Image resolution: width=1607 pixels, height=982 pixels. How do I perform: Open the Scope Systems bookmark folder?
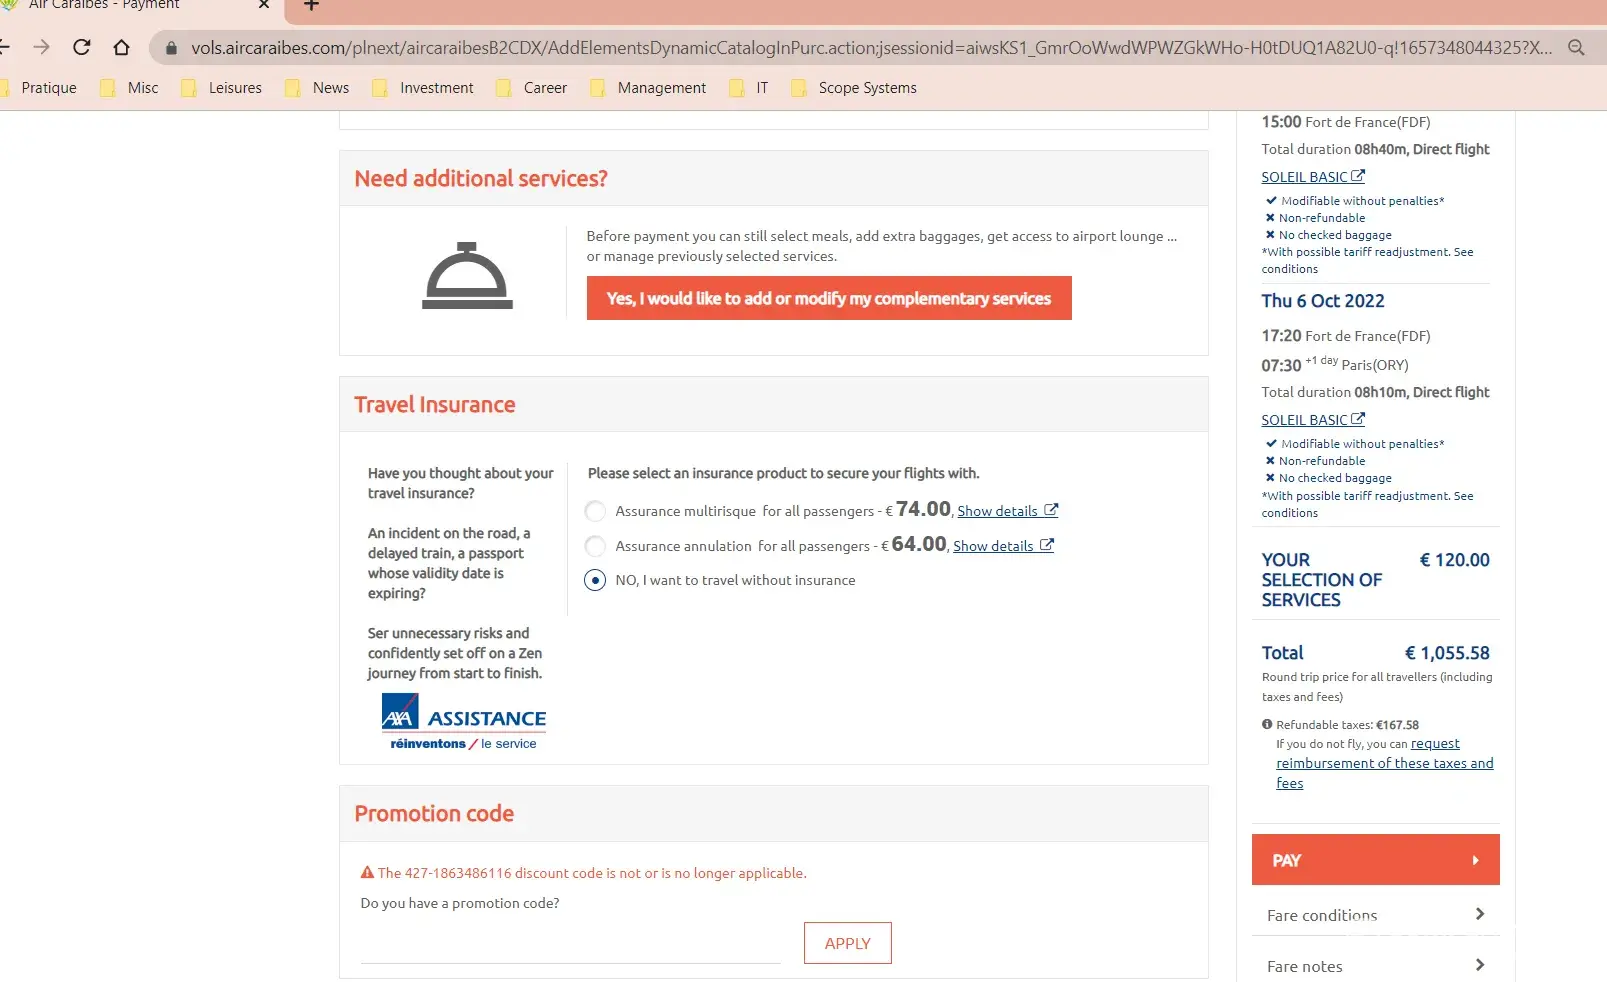(854, 88)
